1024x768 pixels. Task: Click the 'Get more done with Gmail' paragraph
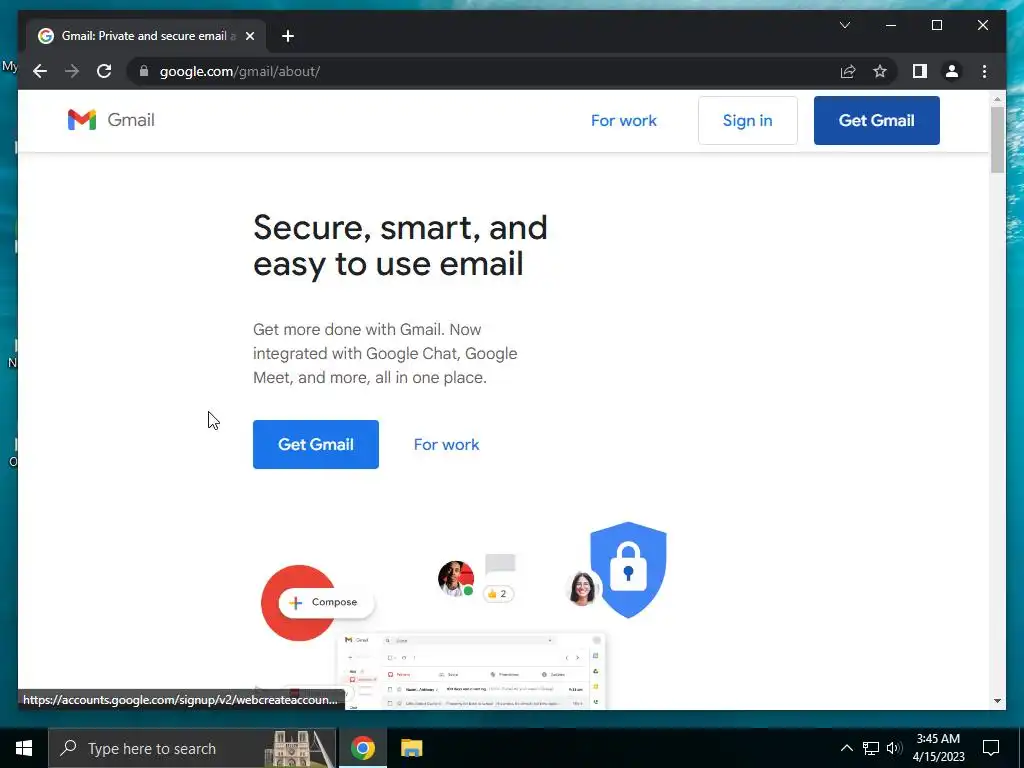(385, 353)
